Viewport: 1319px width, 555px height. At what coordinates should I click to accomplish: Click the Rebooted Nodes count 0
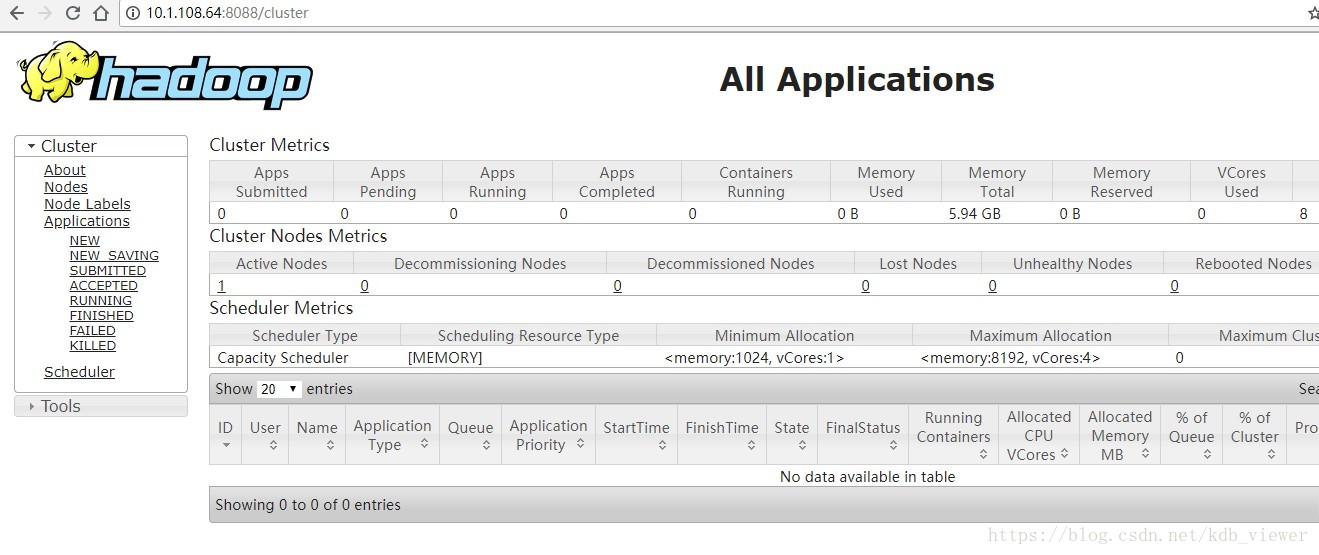pyautogui.click(x=1175, y=286)
